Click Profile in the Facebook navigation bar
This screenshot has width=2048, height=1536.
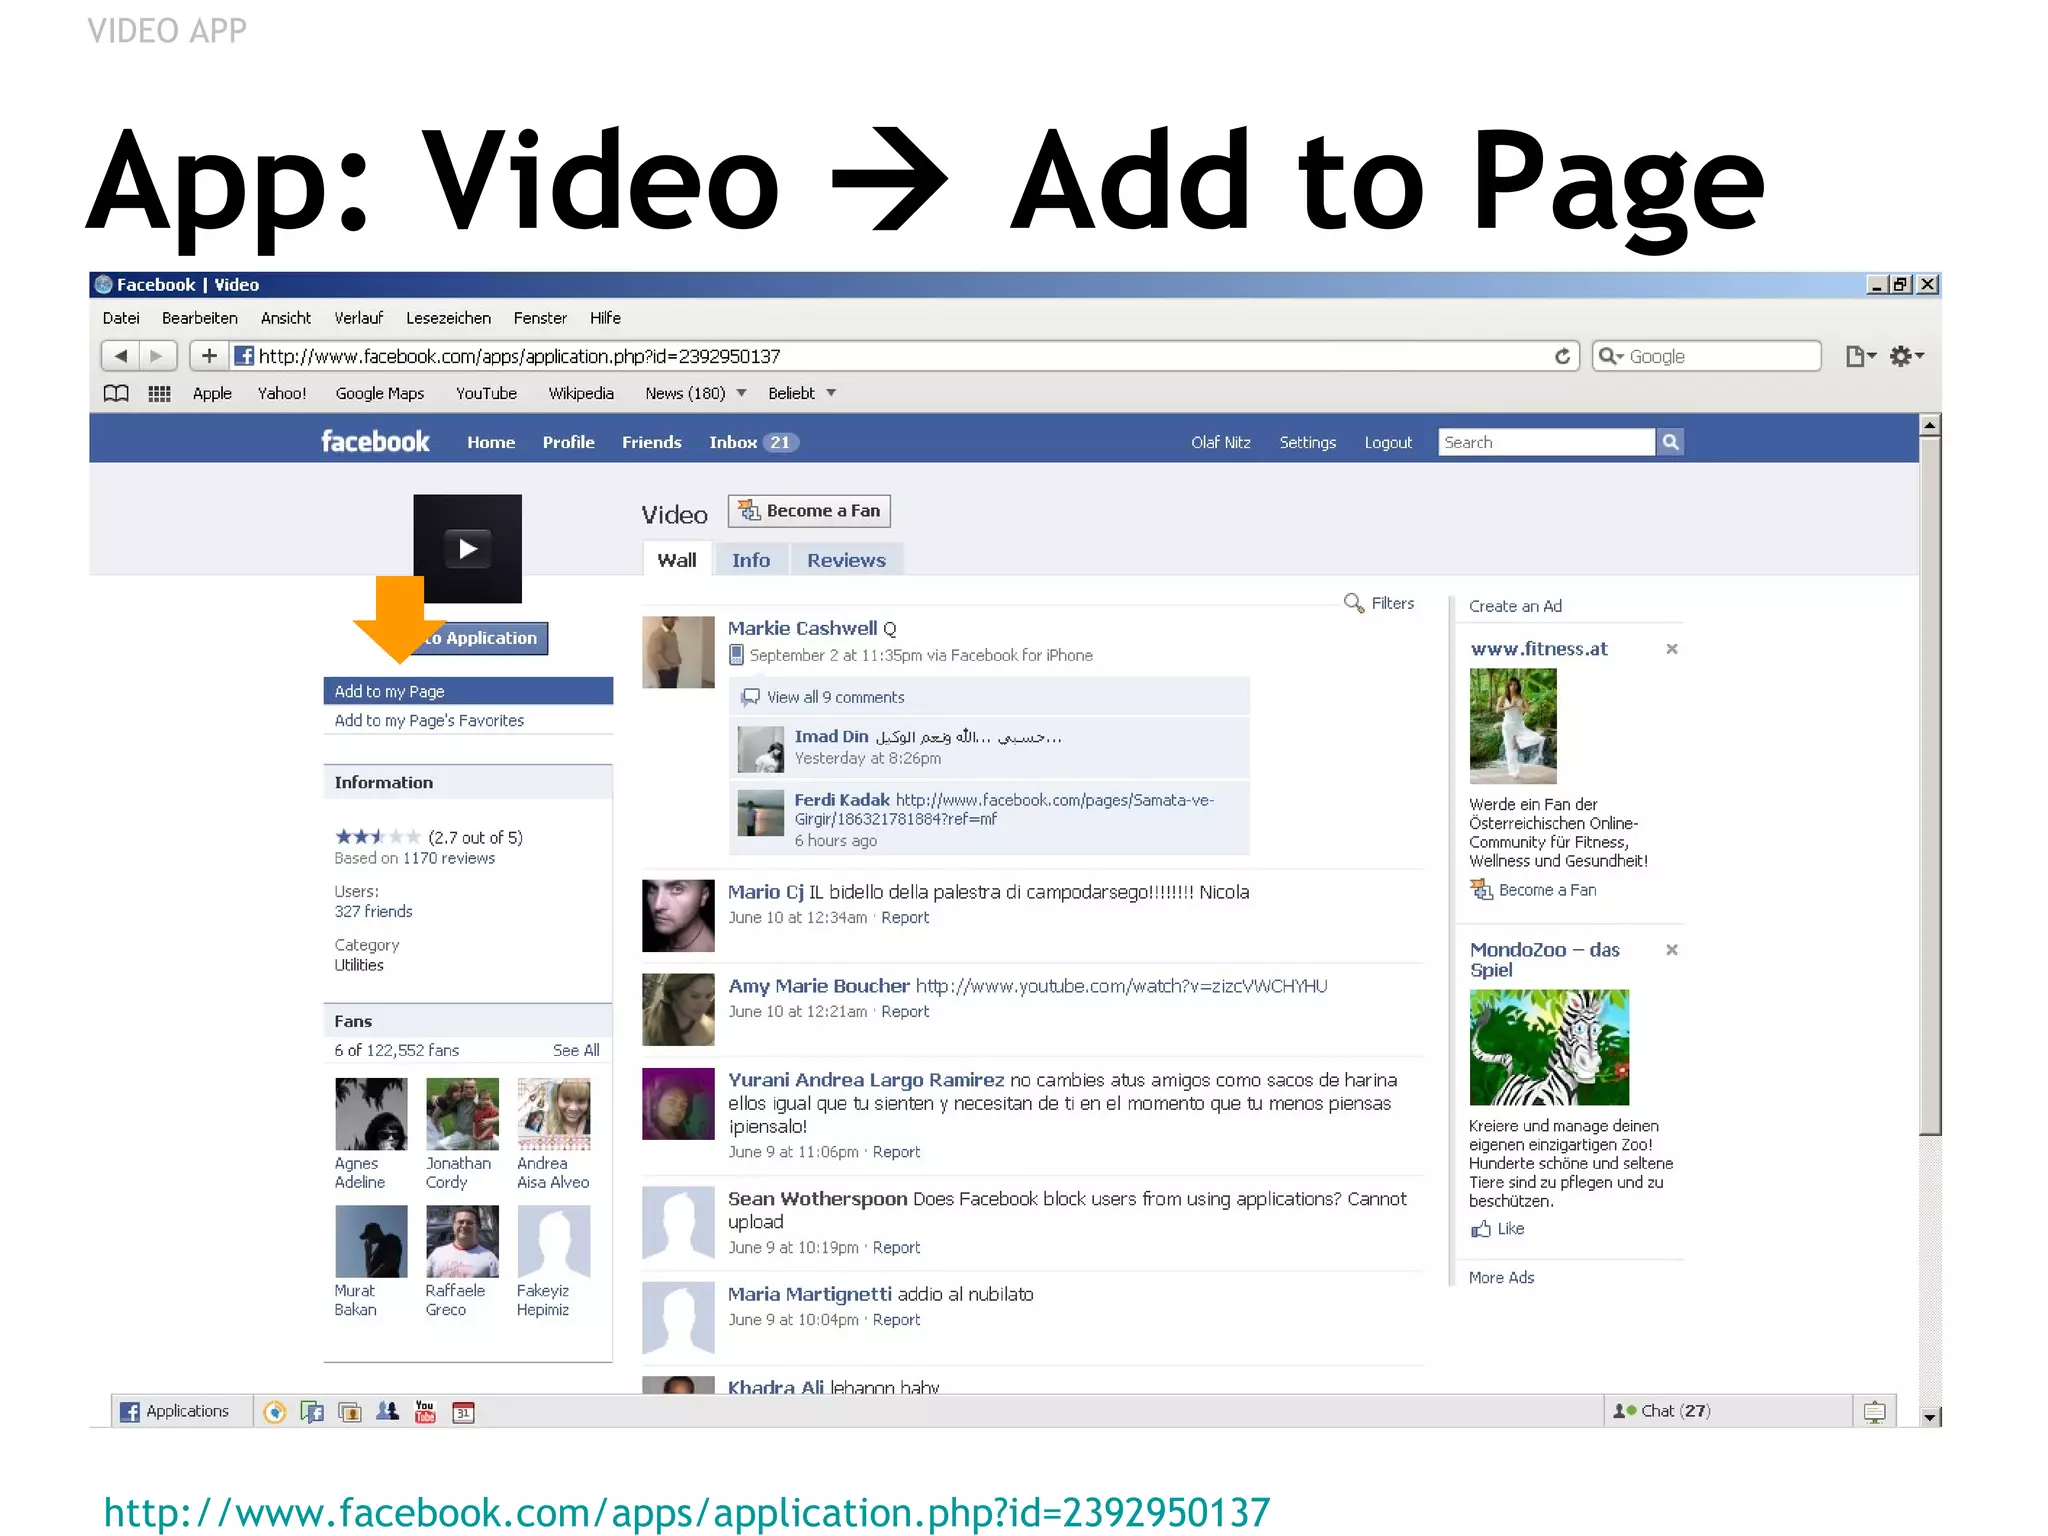(569, 442)
